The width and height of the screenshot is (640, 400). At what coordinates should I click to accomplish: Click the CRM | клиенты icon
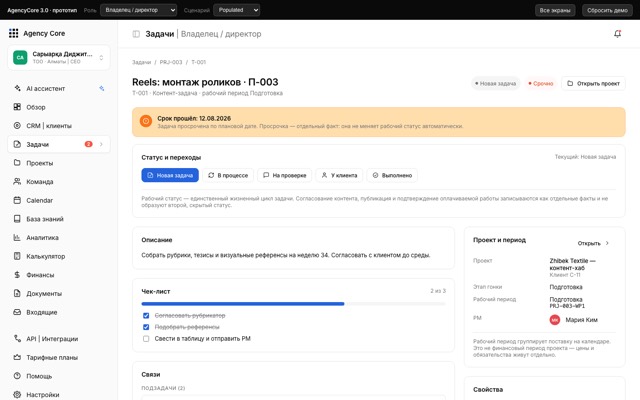pos(17,126)
